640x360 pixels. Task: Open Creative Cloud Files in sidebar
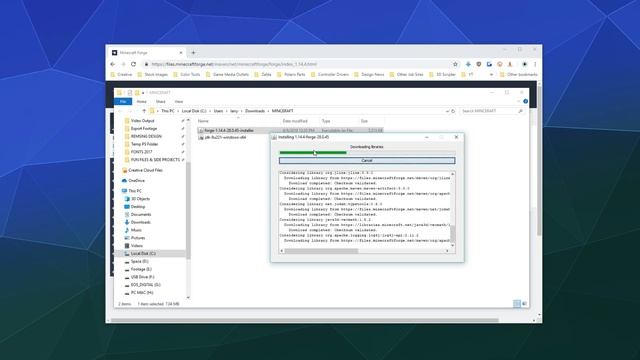click(145, 170)
